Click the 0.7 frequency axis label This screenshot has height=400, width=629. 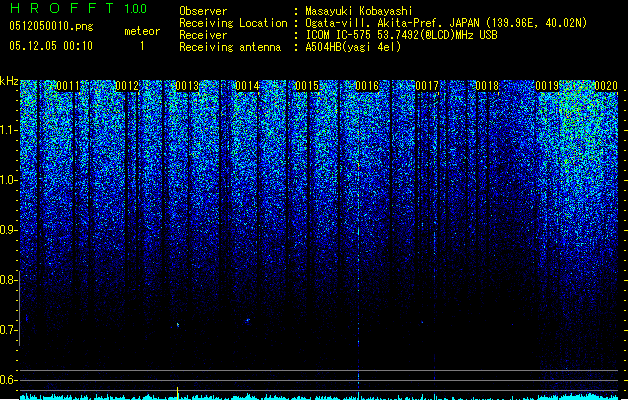click(x=9, y=330)
